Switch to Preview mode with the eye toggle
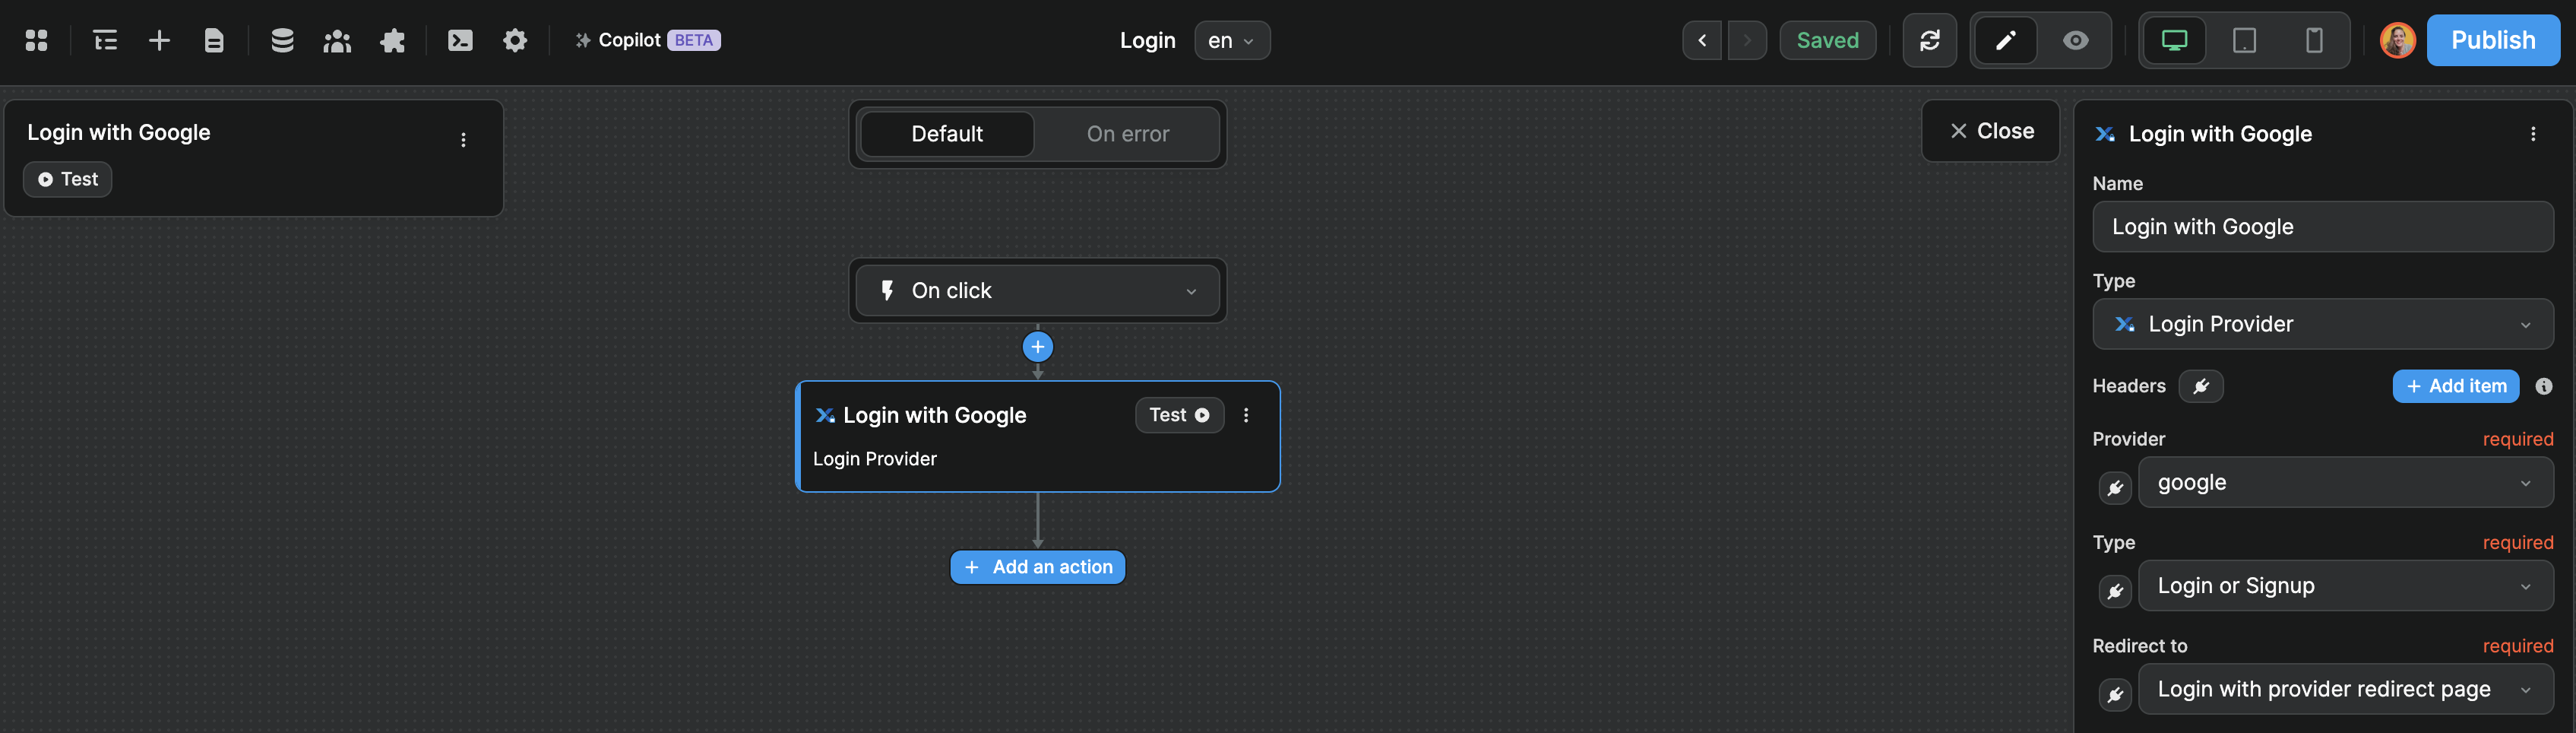The height and width of the screenshot is (733, 2576). [2075, 40]
